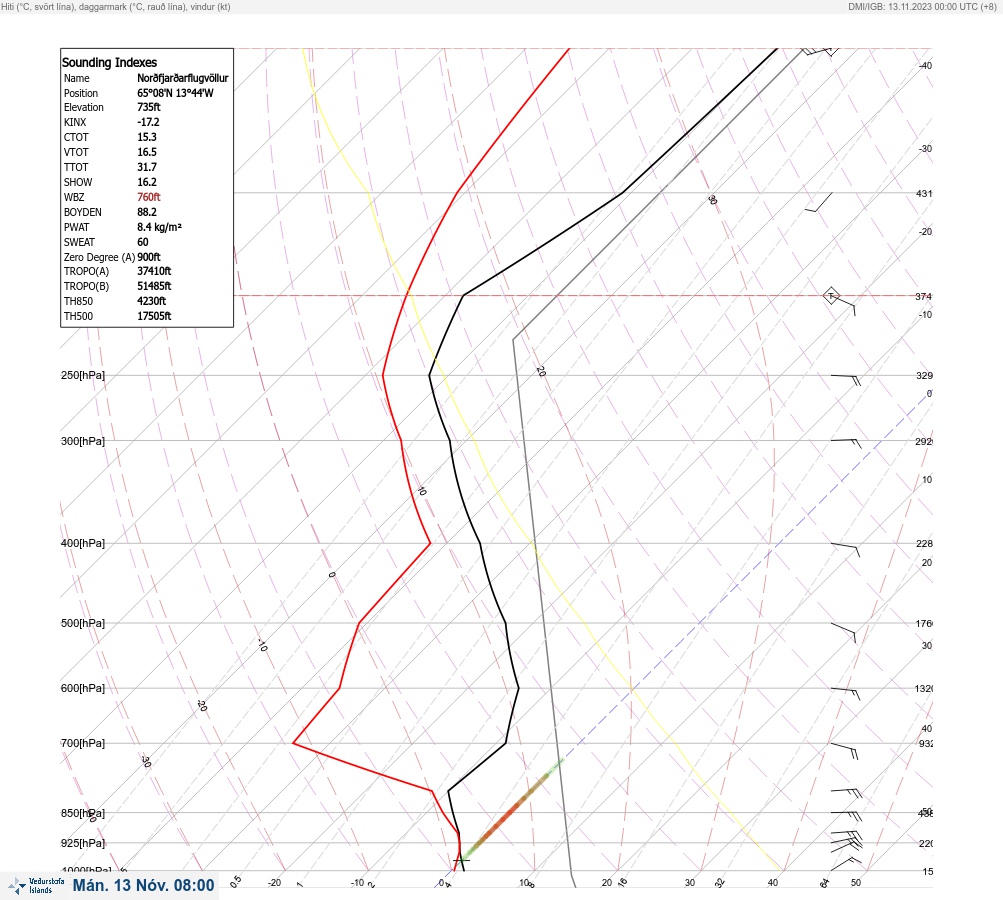Click the TH500 value '17505ft'
The width and height of the screenshot is (1003, 900).
pyautogui.click(x=154, y=316)
